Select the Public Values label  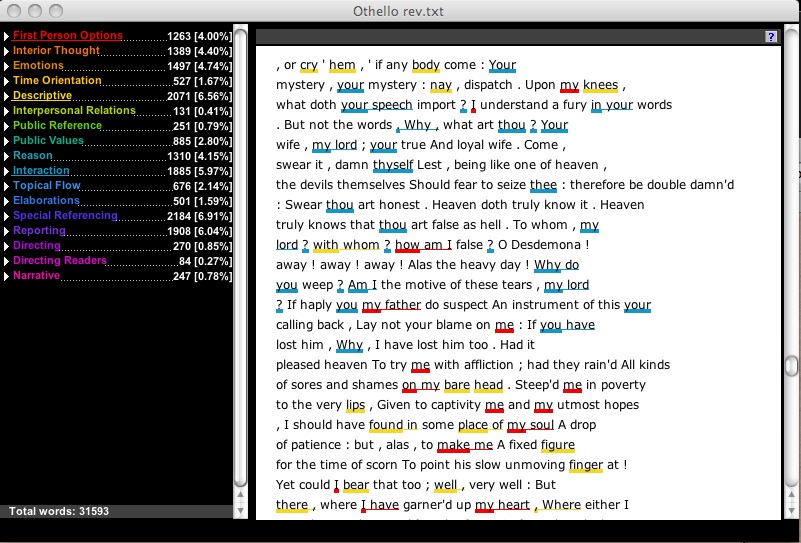(x=48, y=140)
